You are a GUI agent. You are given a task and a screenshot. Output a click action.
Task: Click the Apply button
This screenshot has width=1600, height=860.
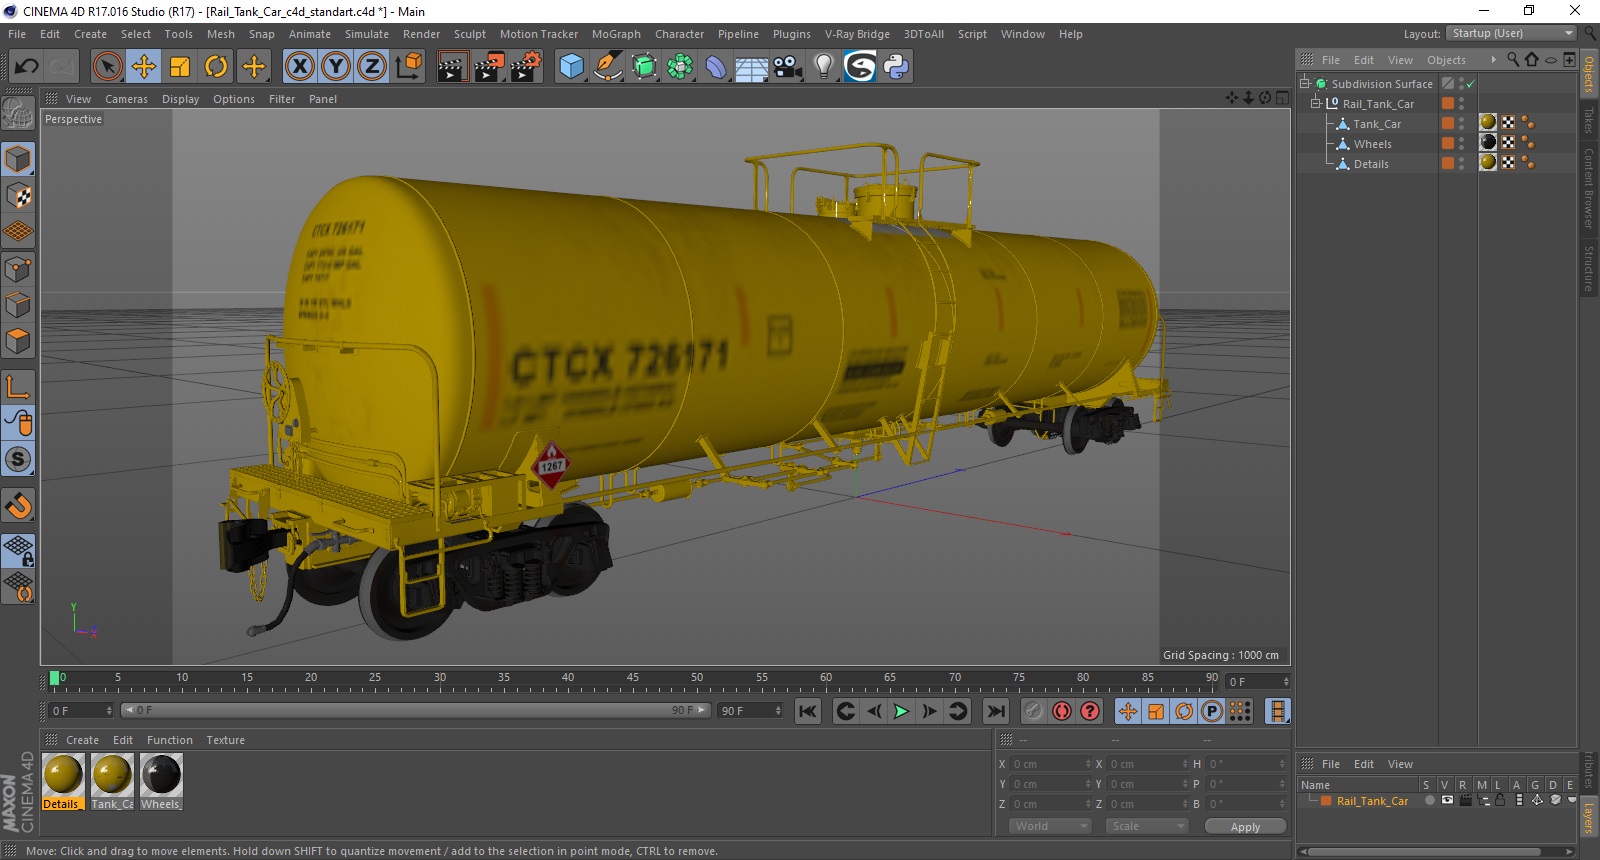(1245, 827)
